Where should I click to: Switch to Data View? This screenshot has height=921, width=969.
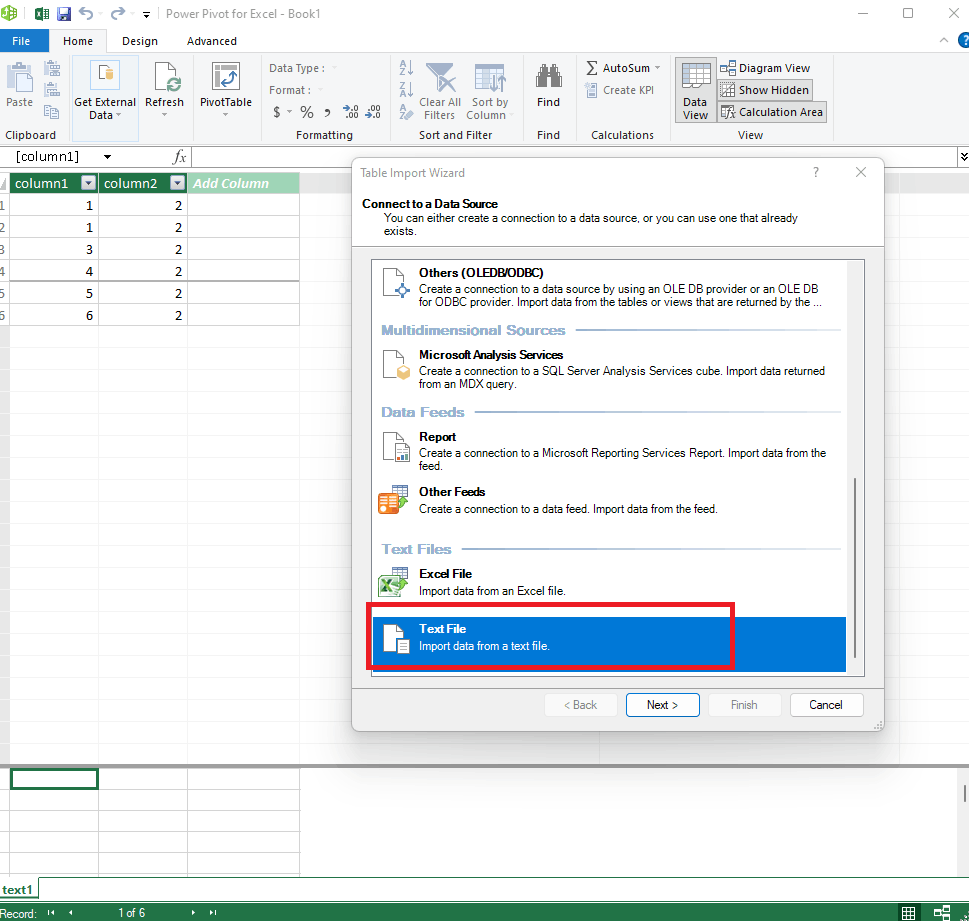coord(695,91)
